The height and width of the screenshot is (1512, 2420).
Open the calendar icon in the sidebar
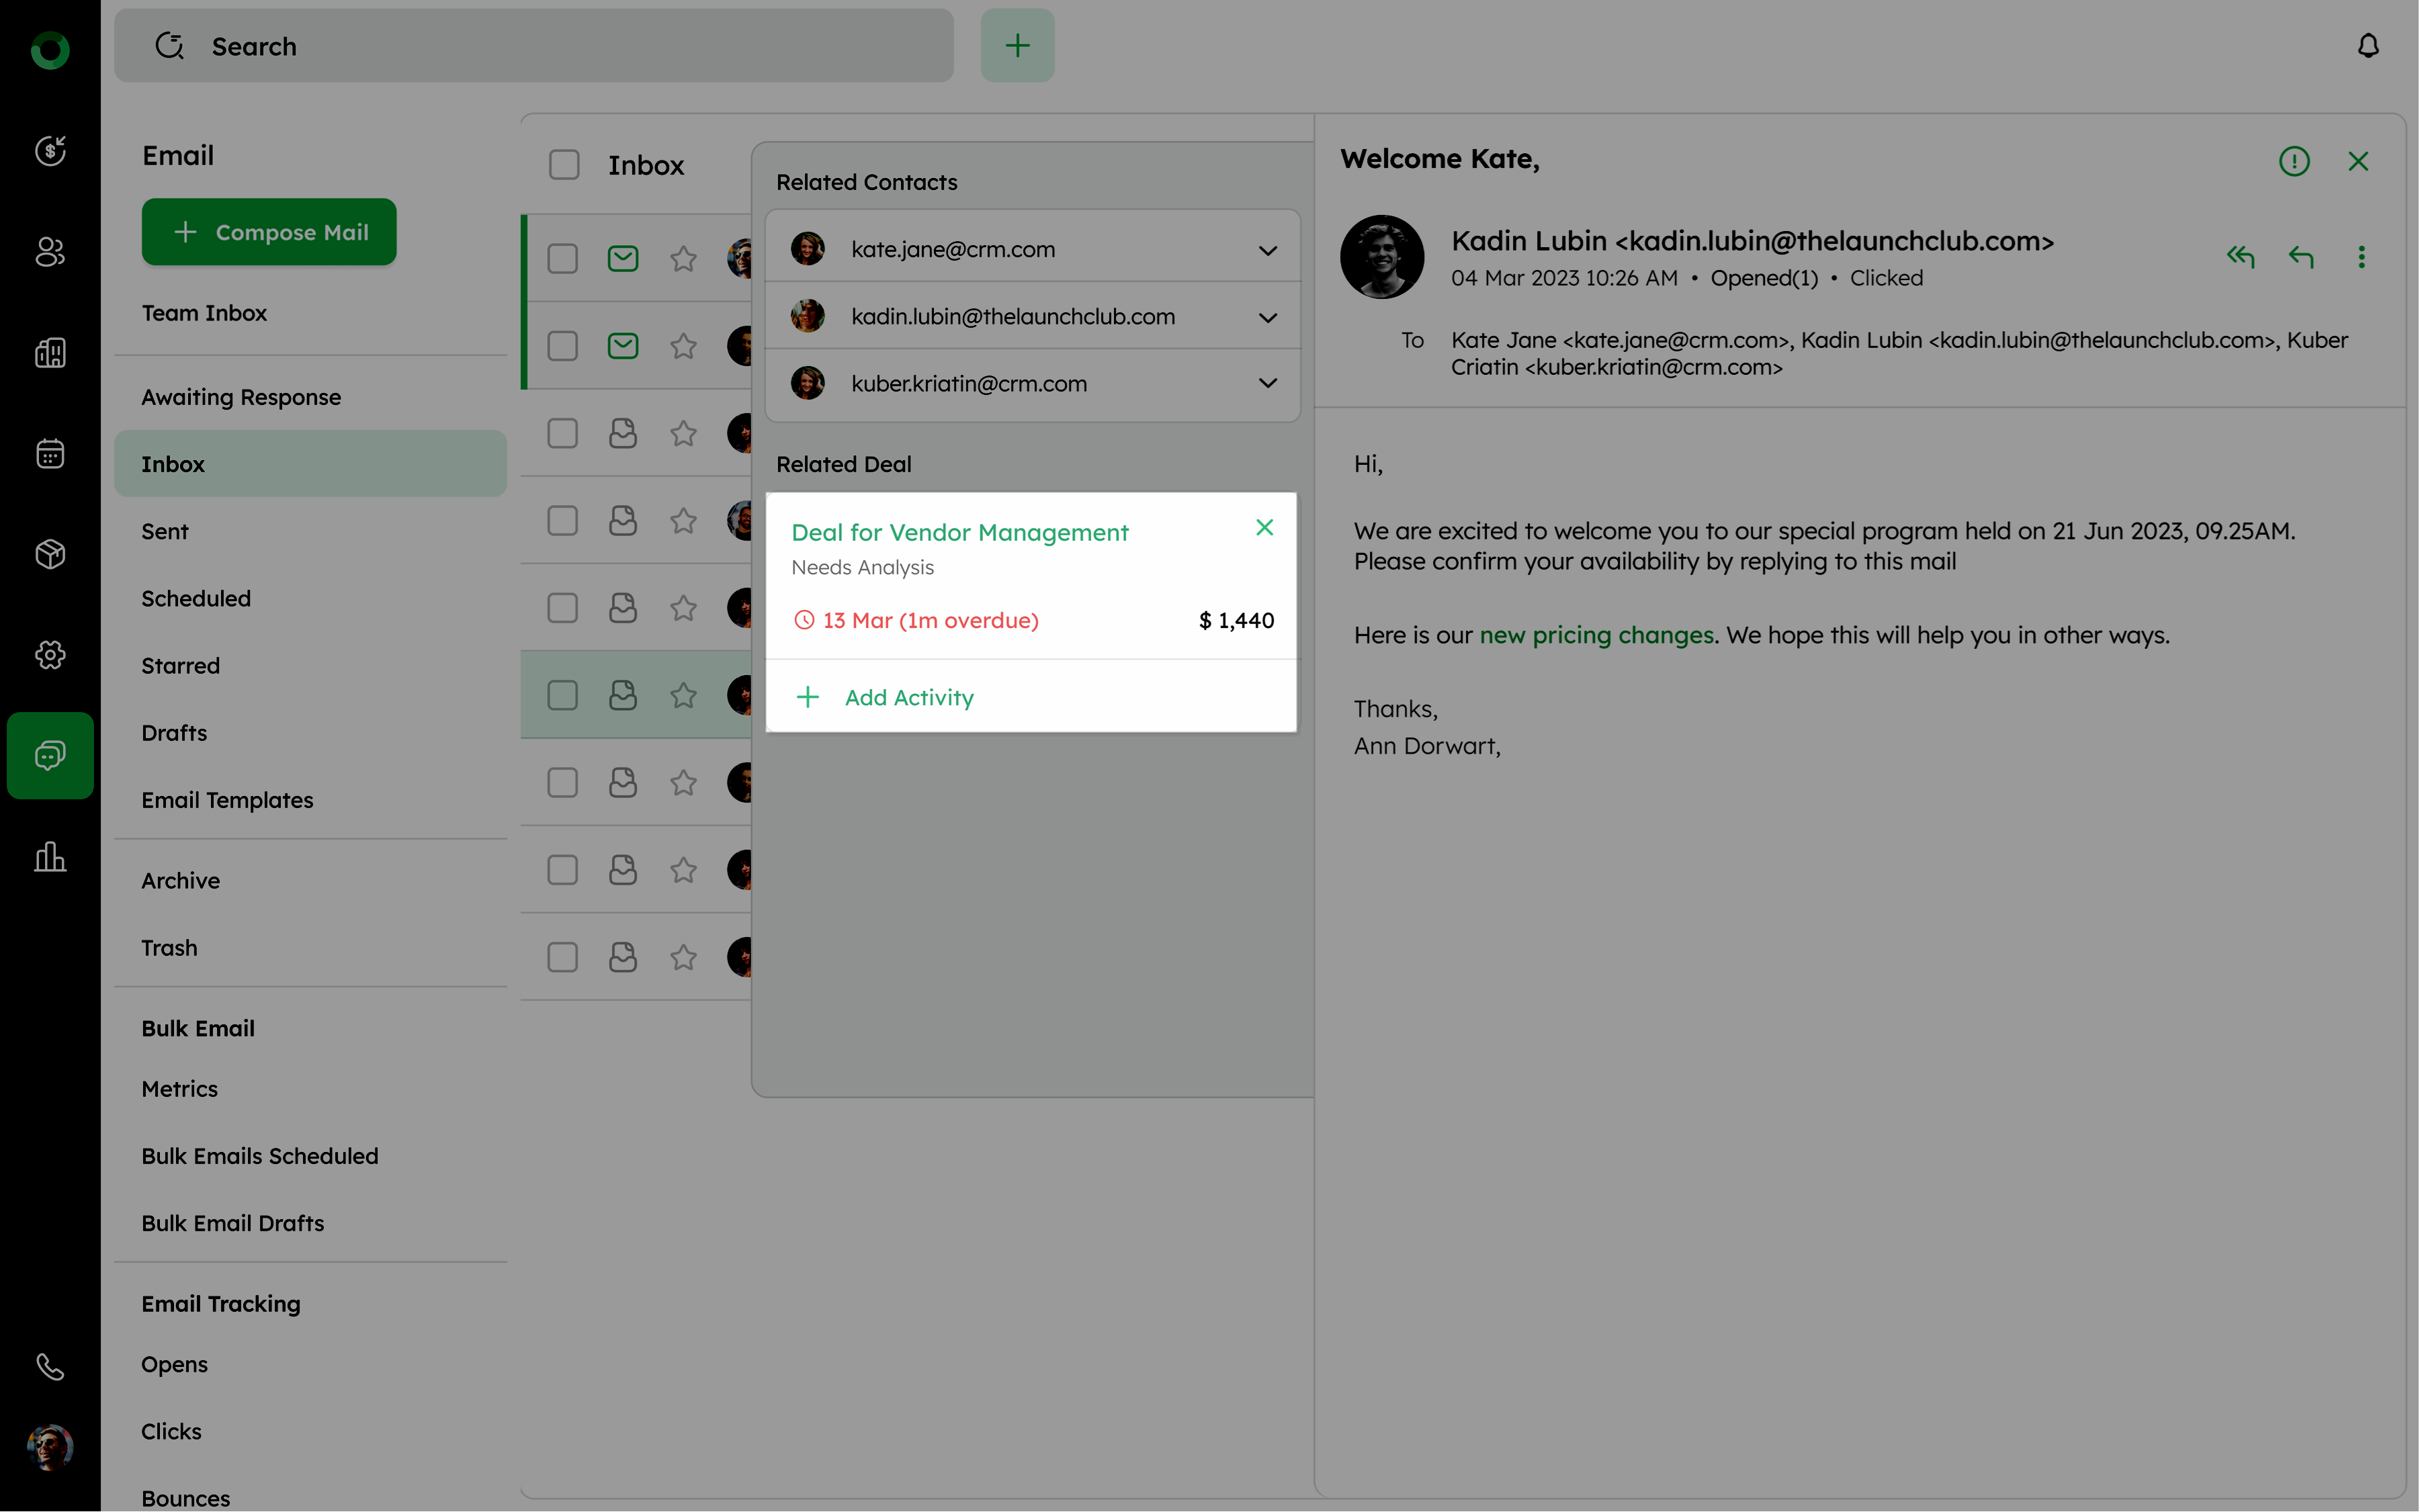(50, 454)
